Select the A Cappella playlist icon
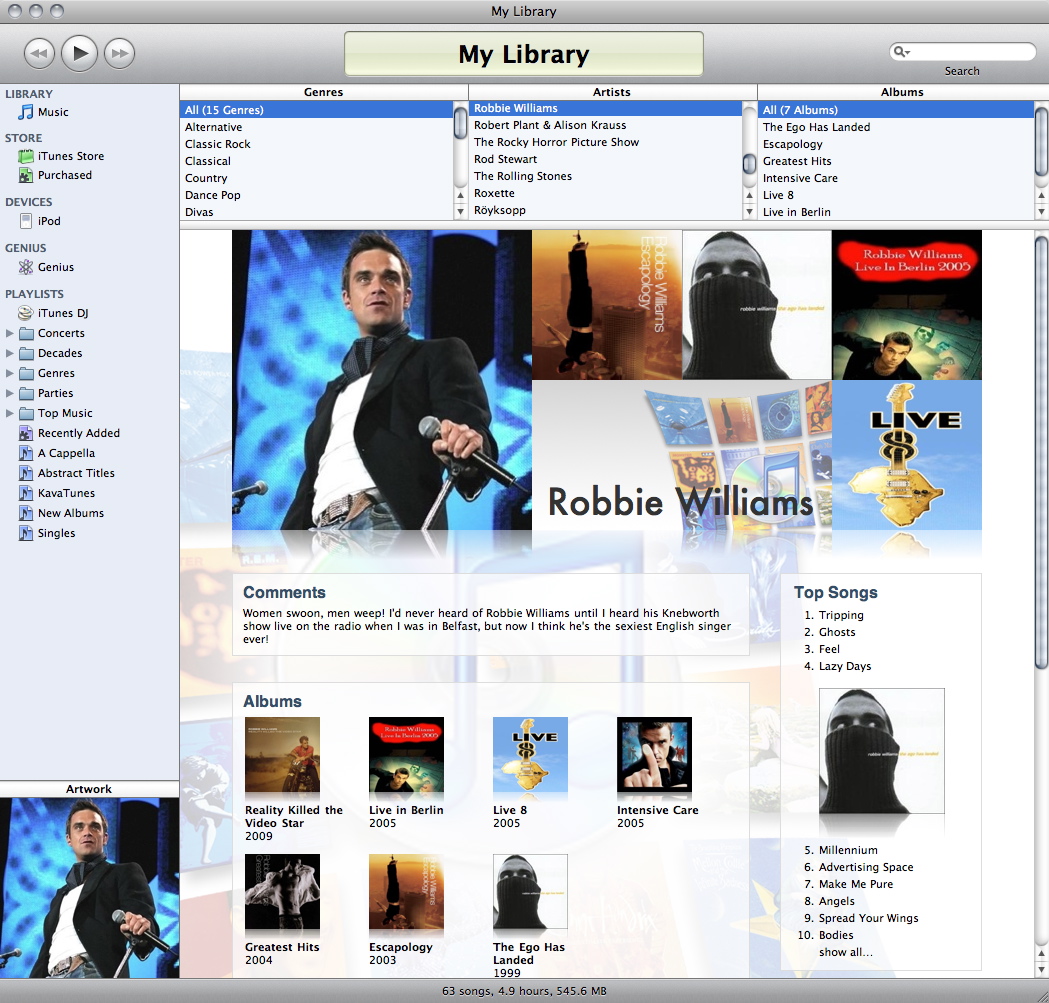1049x1003 pixels. tap(25, 453)
